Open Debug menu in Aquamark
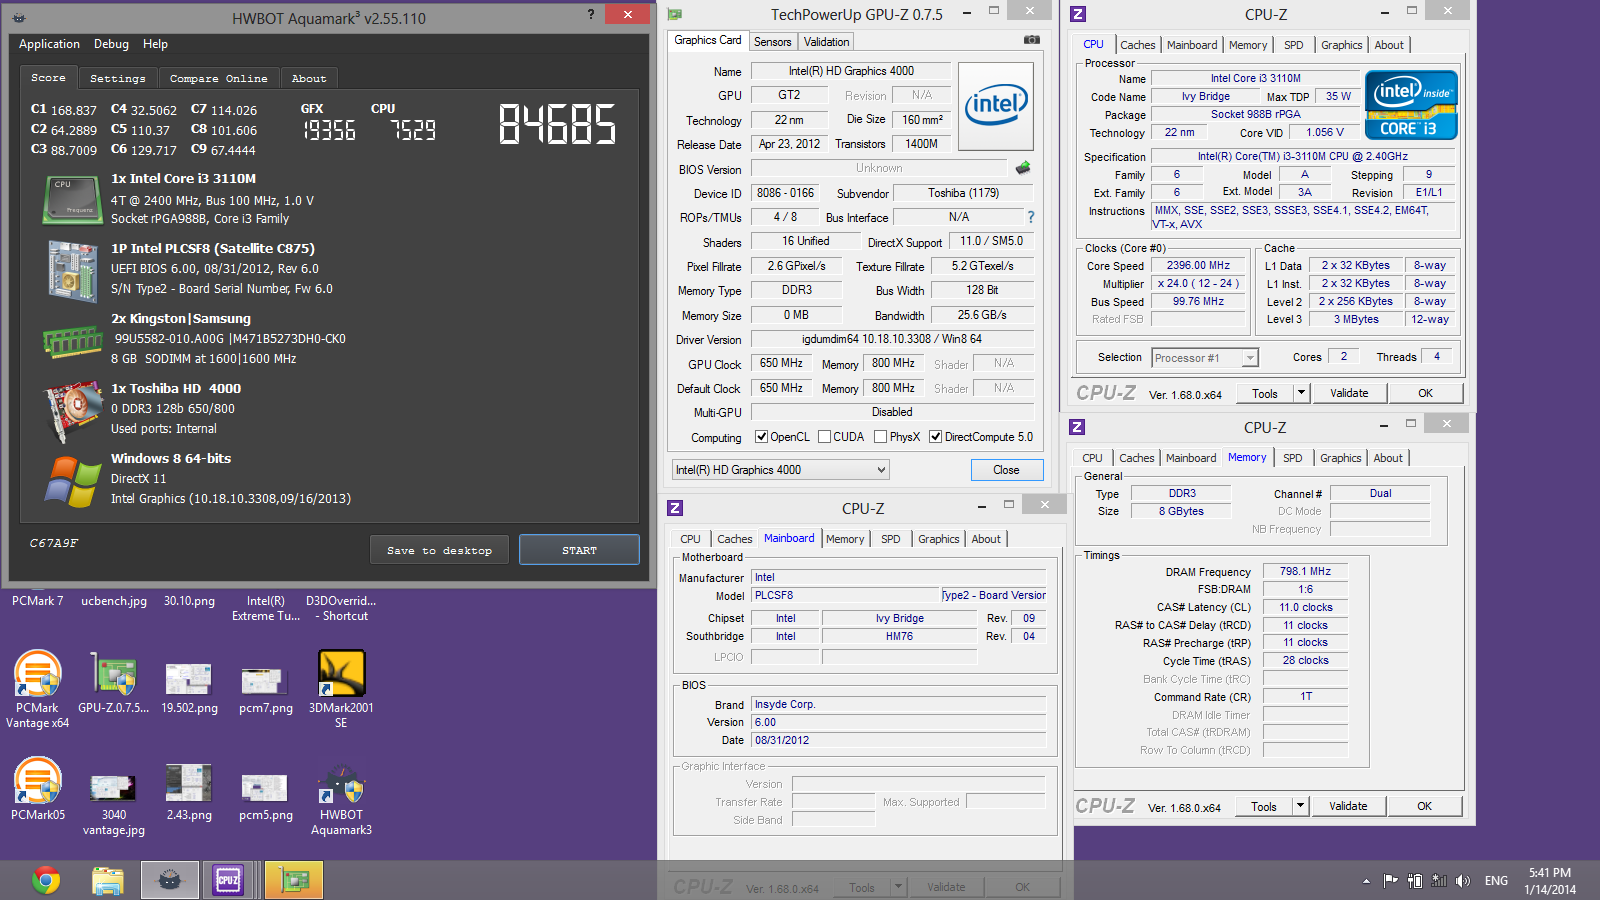This screenshot has width=1600, height=900. (x=111, y=44)
